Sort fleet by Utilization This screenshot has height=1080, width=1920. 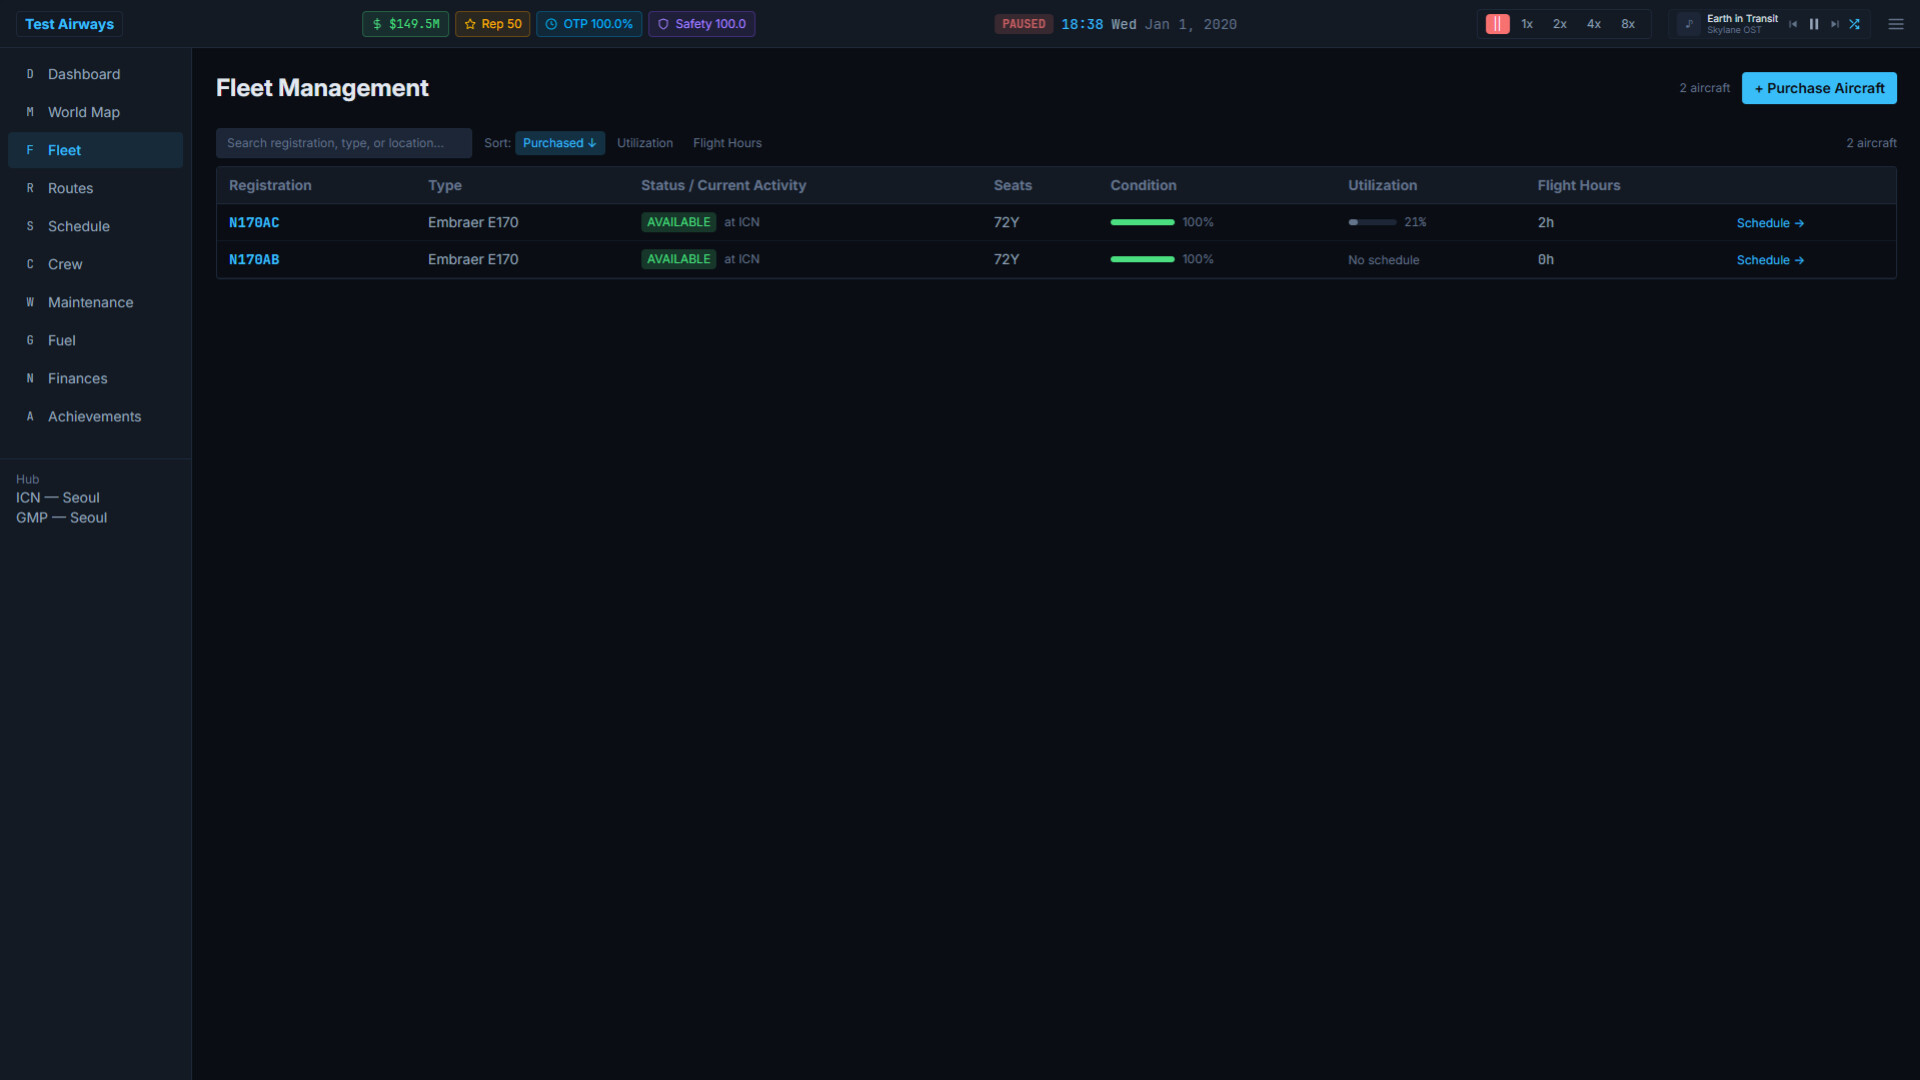pyautogui.click(x=645, y=143)
